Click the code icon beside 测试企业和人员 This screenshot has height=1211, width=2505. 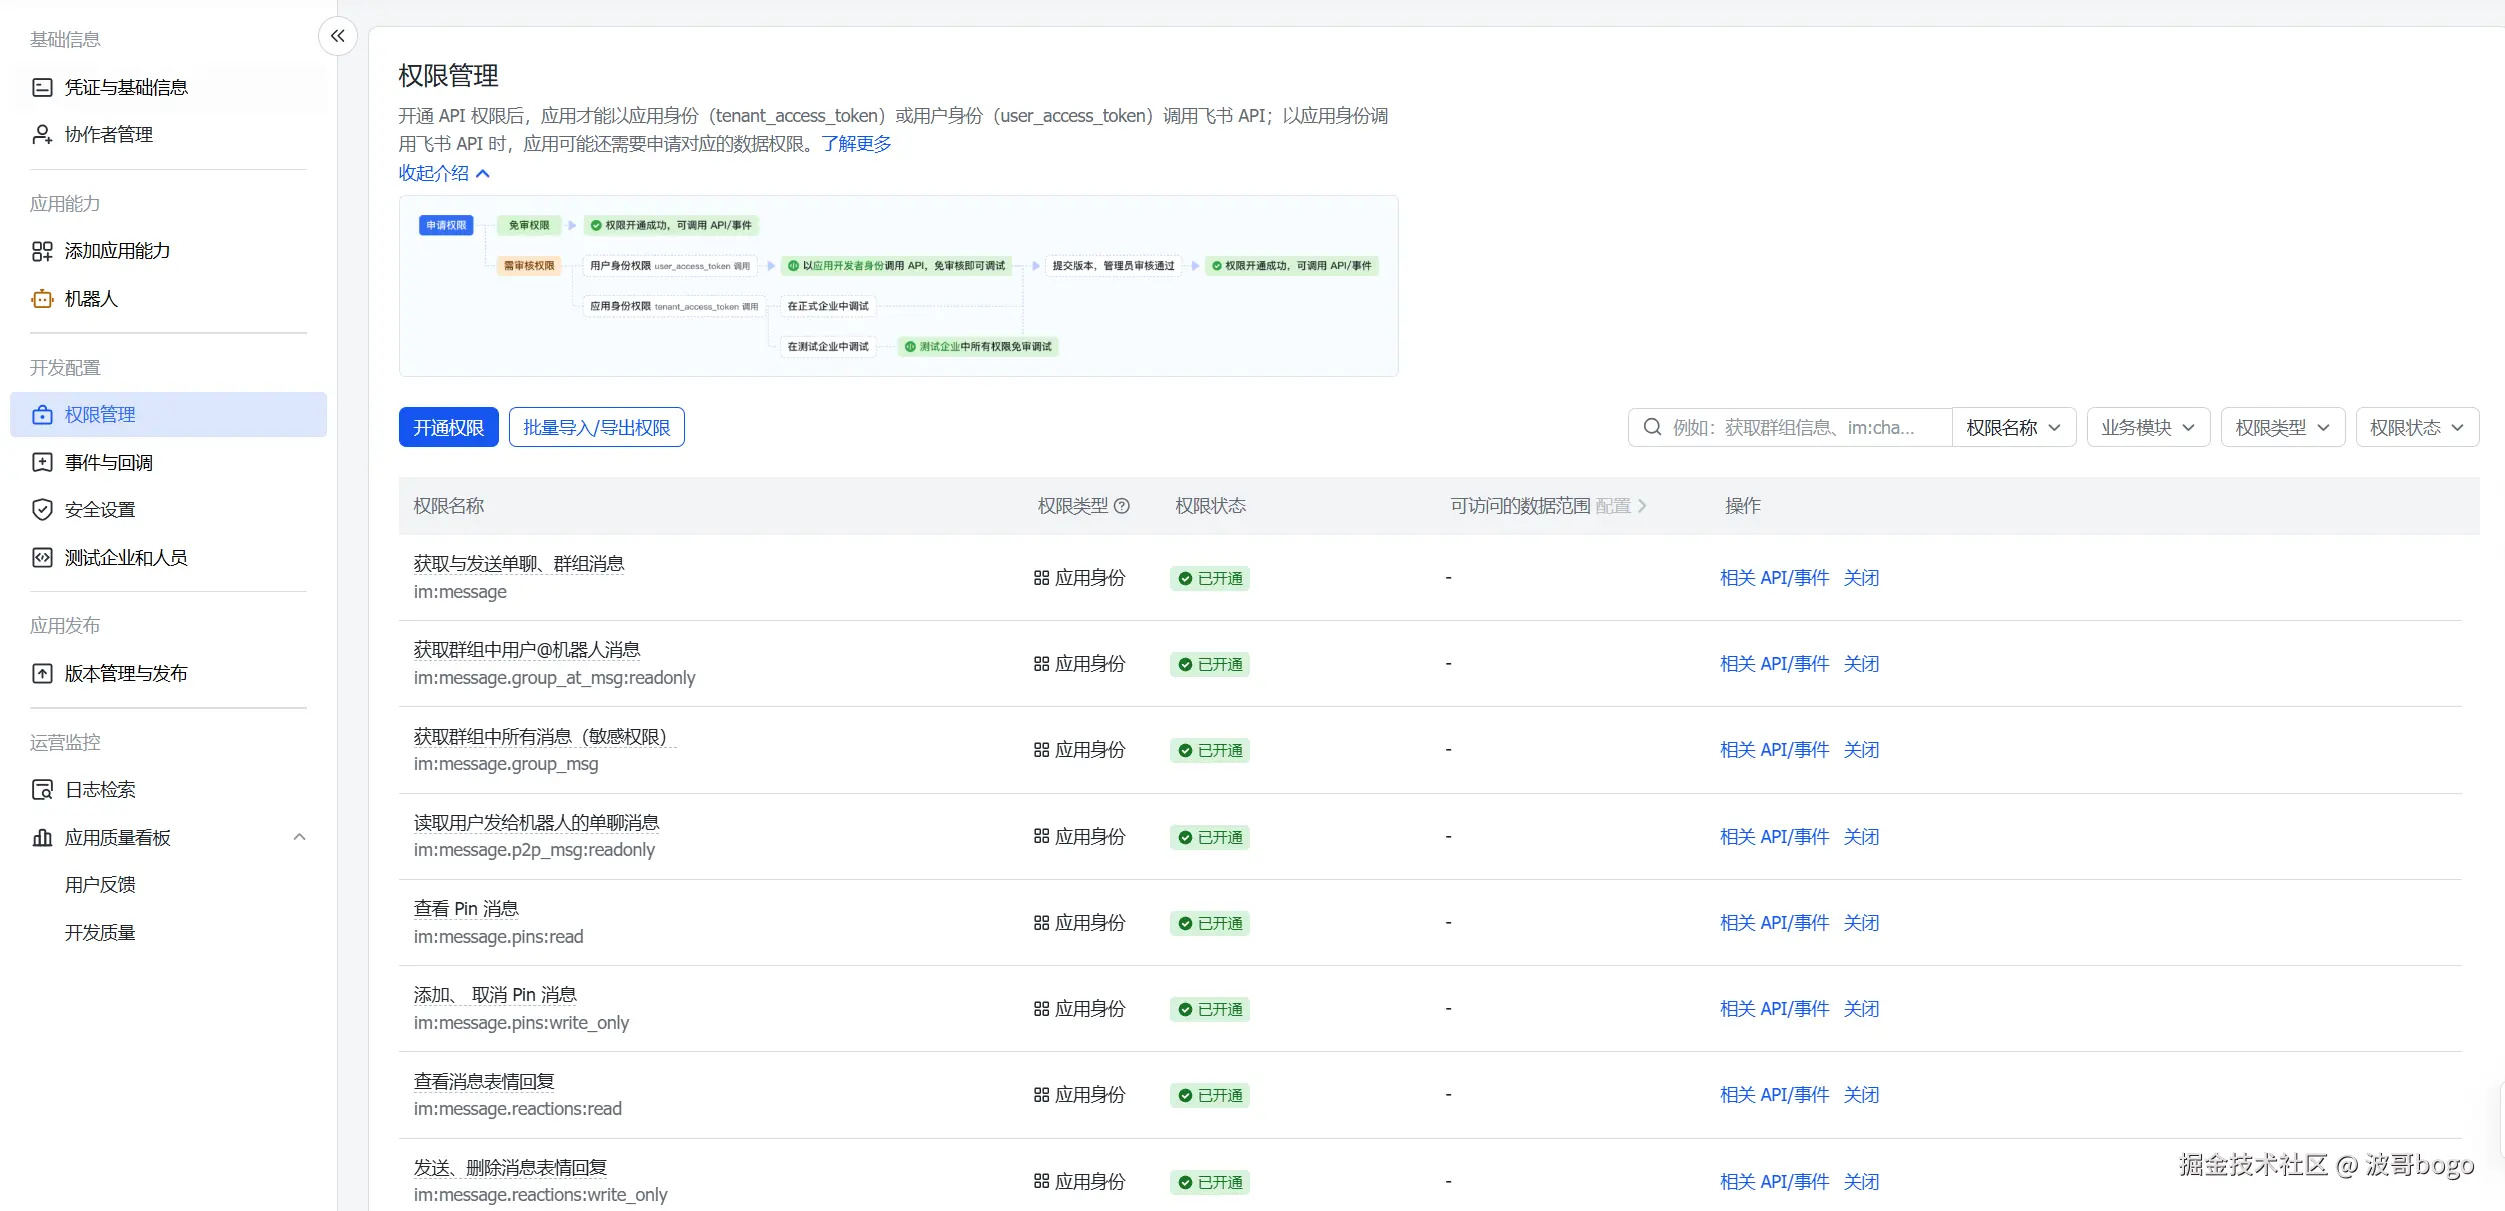point(42,558)
